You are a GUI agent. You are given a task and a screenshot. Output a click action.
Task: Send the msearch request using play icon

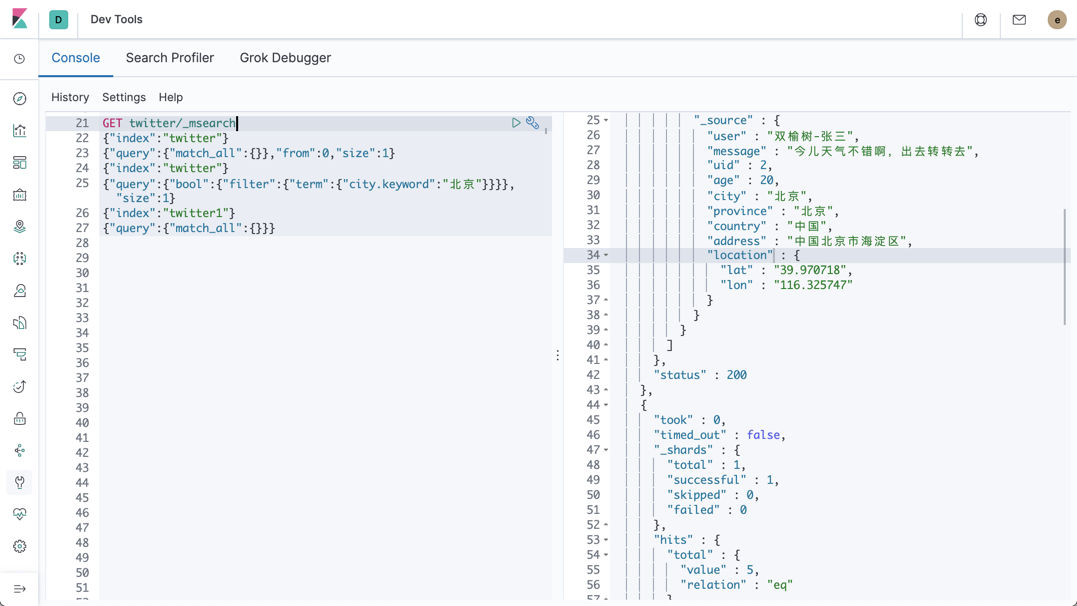point(516,122)
